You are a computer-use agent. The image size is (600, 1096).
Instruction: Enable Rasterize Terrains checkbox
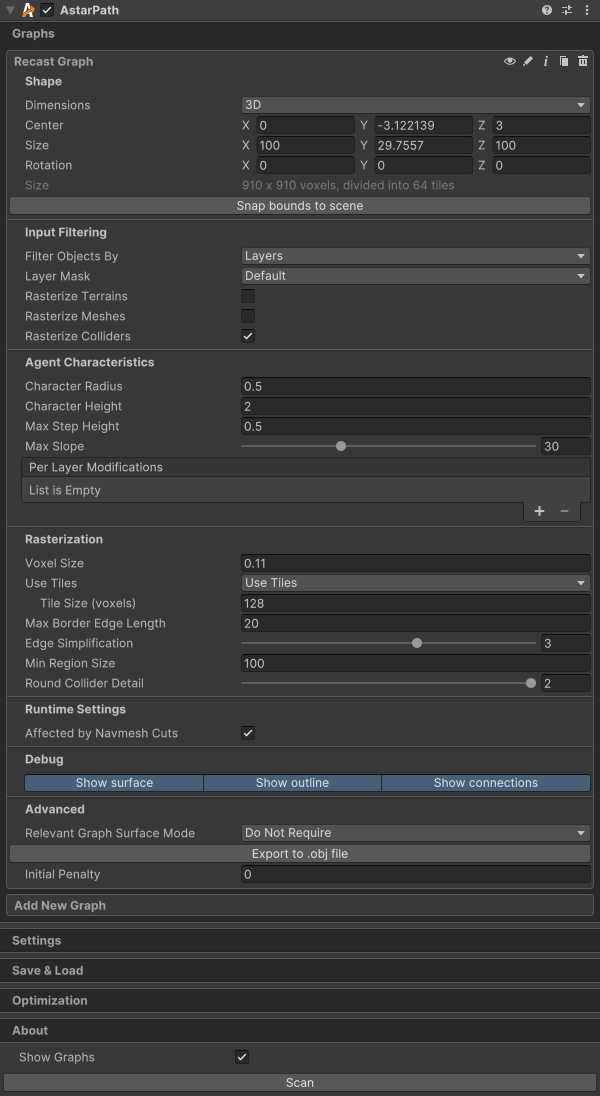click(x=248, y=296)
